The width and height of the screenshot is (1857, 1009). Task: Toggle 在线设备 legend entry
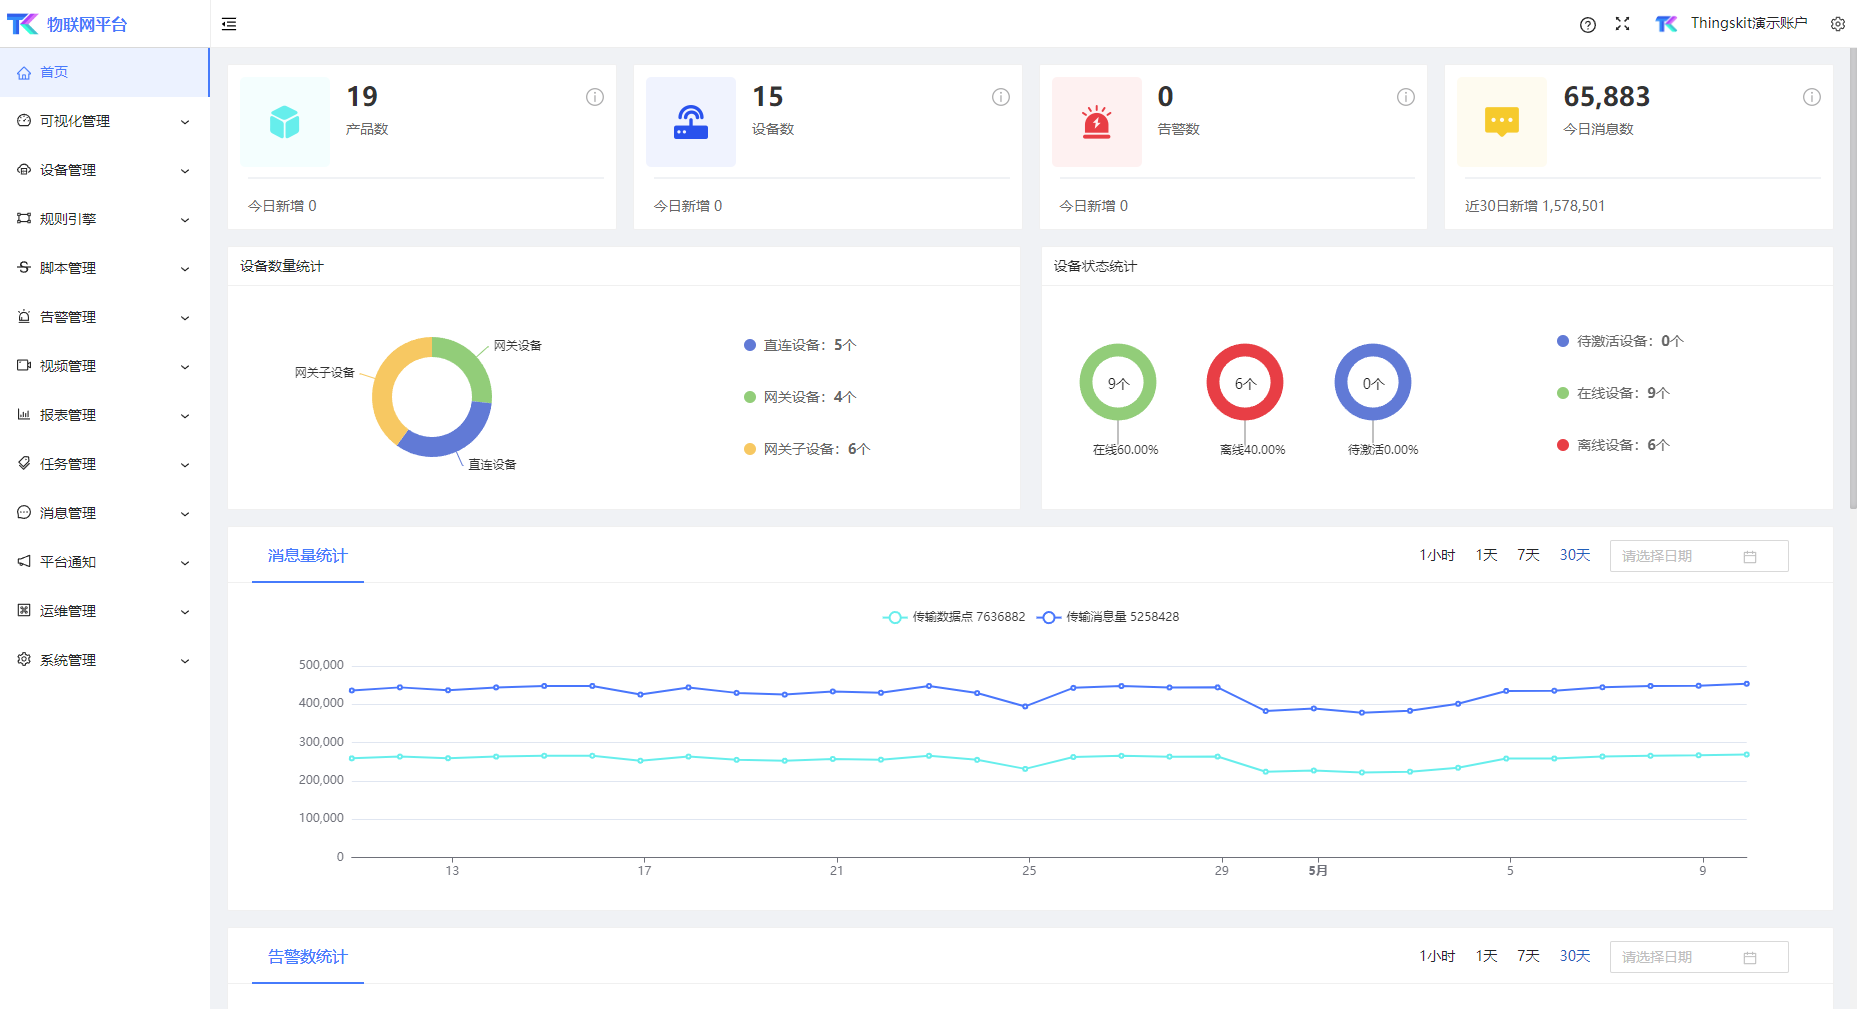tap(1613, 393)
